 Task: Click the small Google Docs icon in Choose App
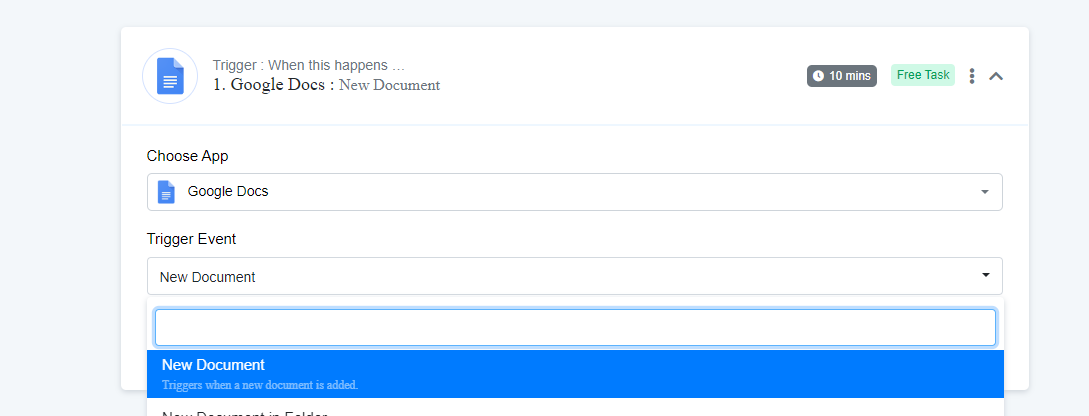[x=166, y=192]
